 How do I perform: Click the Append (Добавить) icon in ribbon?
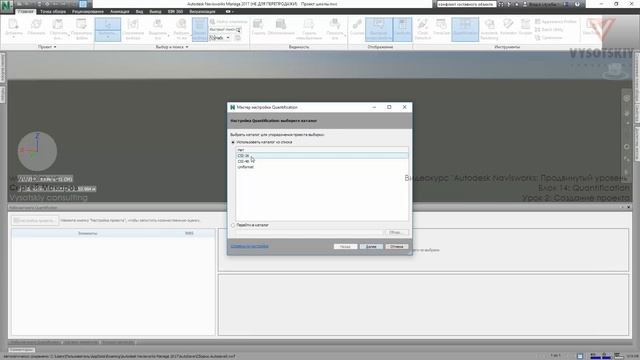pyautogui.click(x=13, y=25)
